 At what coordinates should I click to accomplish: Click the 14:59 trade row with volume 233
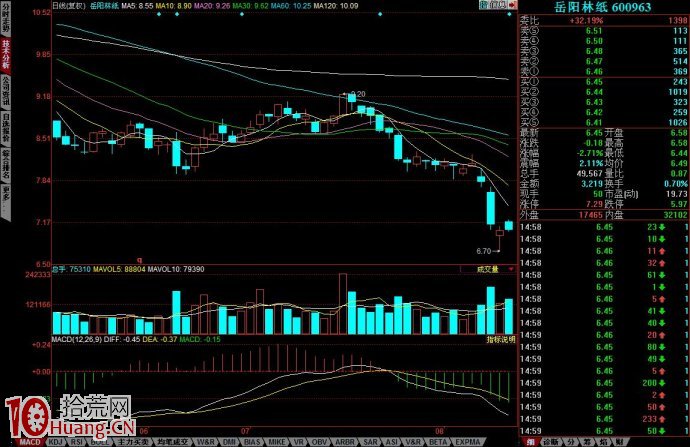(604, 419)
